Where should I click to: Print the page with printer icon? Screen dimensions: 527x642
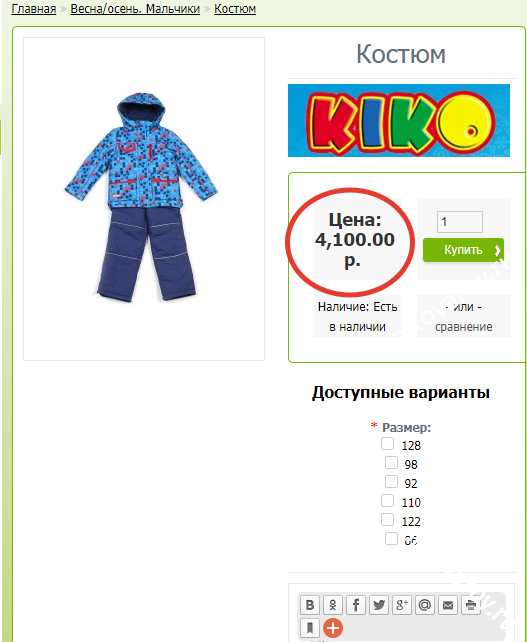(471, 605)
